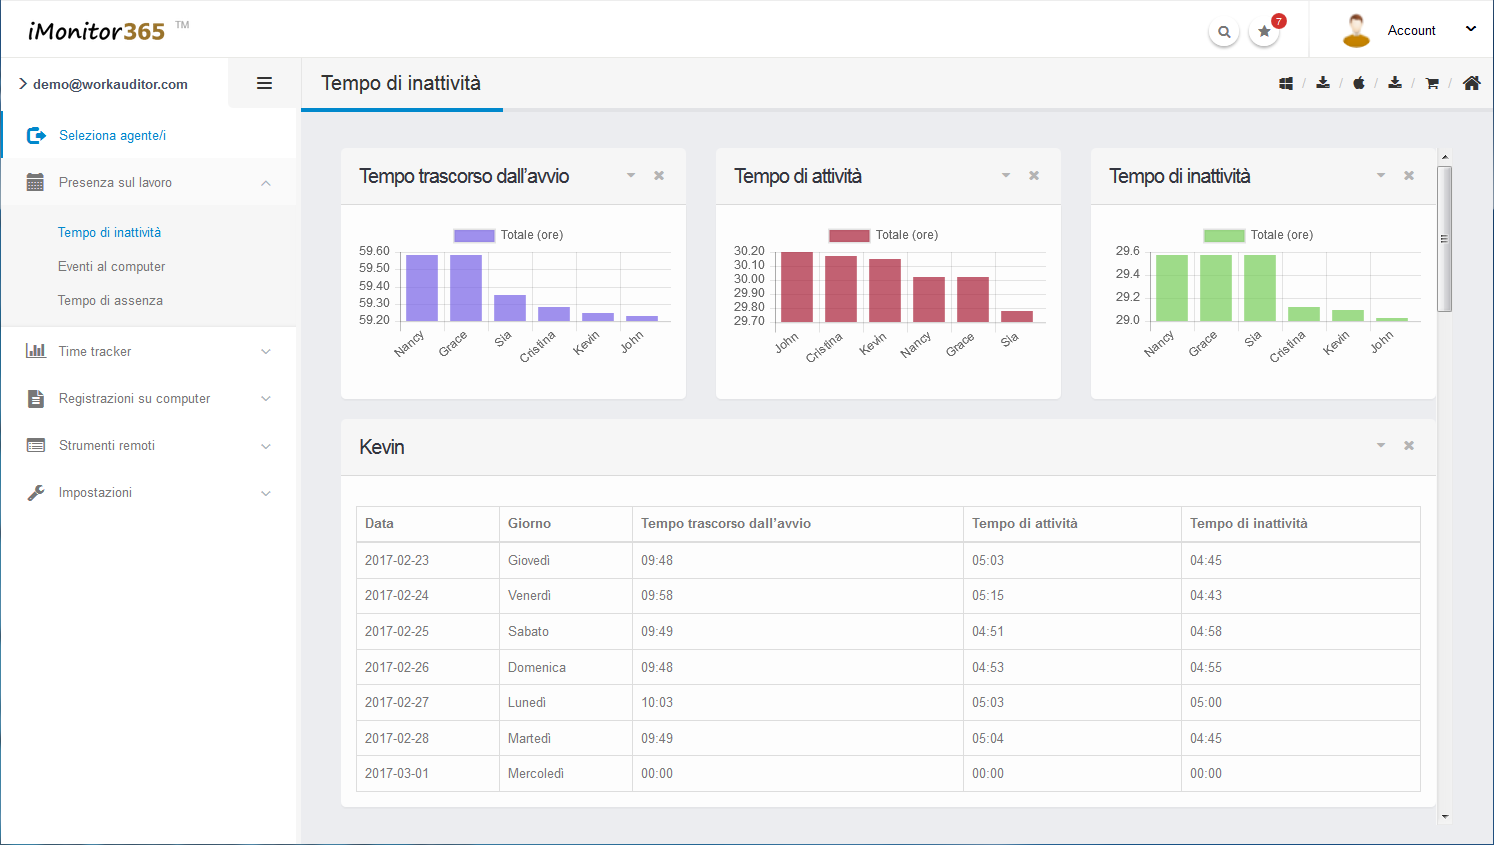This screenshot has height=845, width=1494.
Task: Click demo@workauditor.com account link
Action: tap(110, 84)
